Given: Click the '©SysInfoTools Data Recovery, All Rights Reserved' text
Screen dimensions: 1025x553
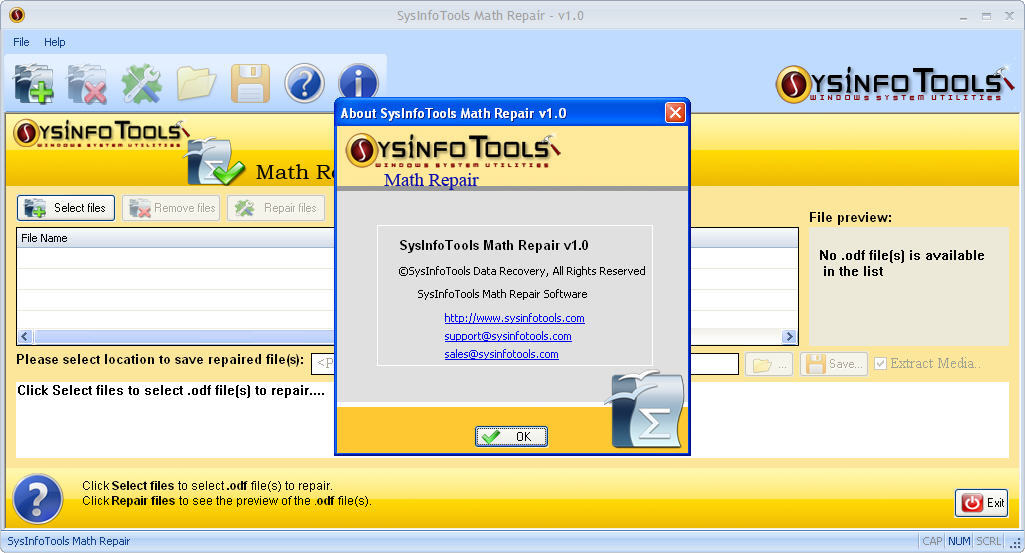Looking at the screenshot, I should coord(522,271).
